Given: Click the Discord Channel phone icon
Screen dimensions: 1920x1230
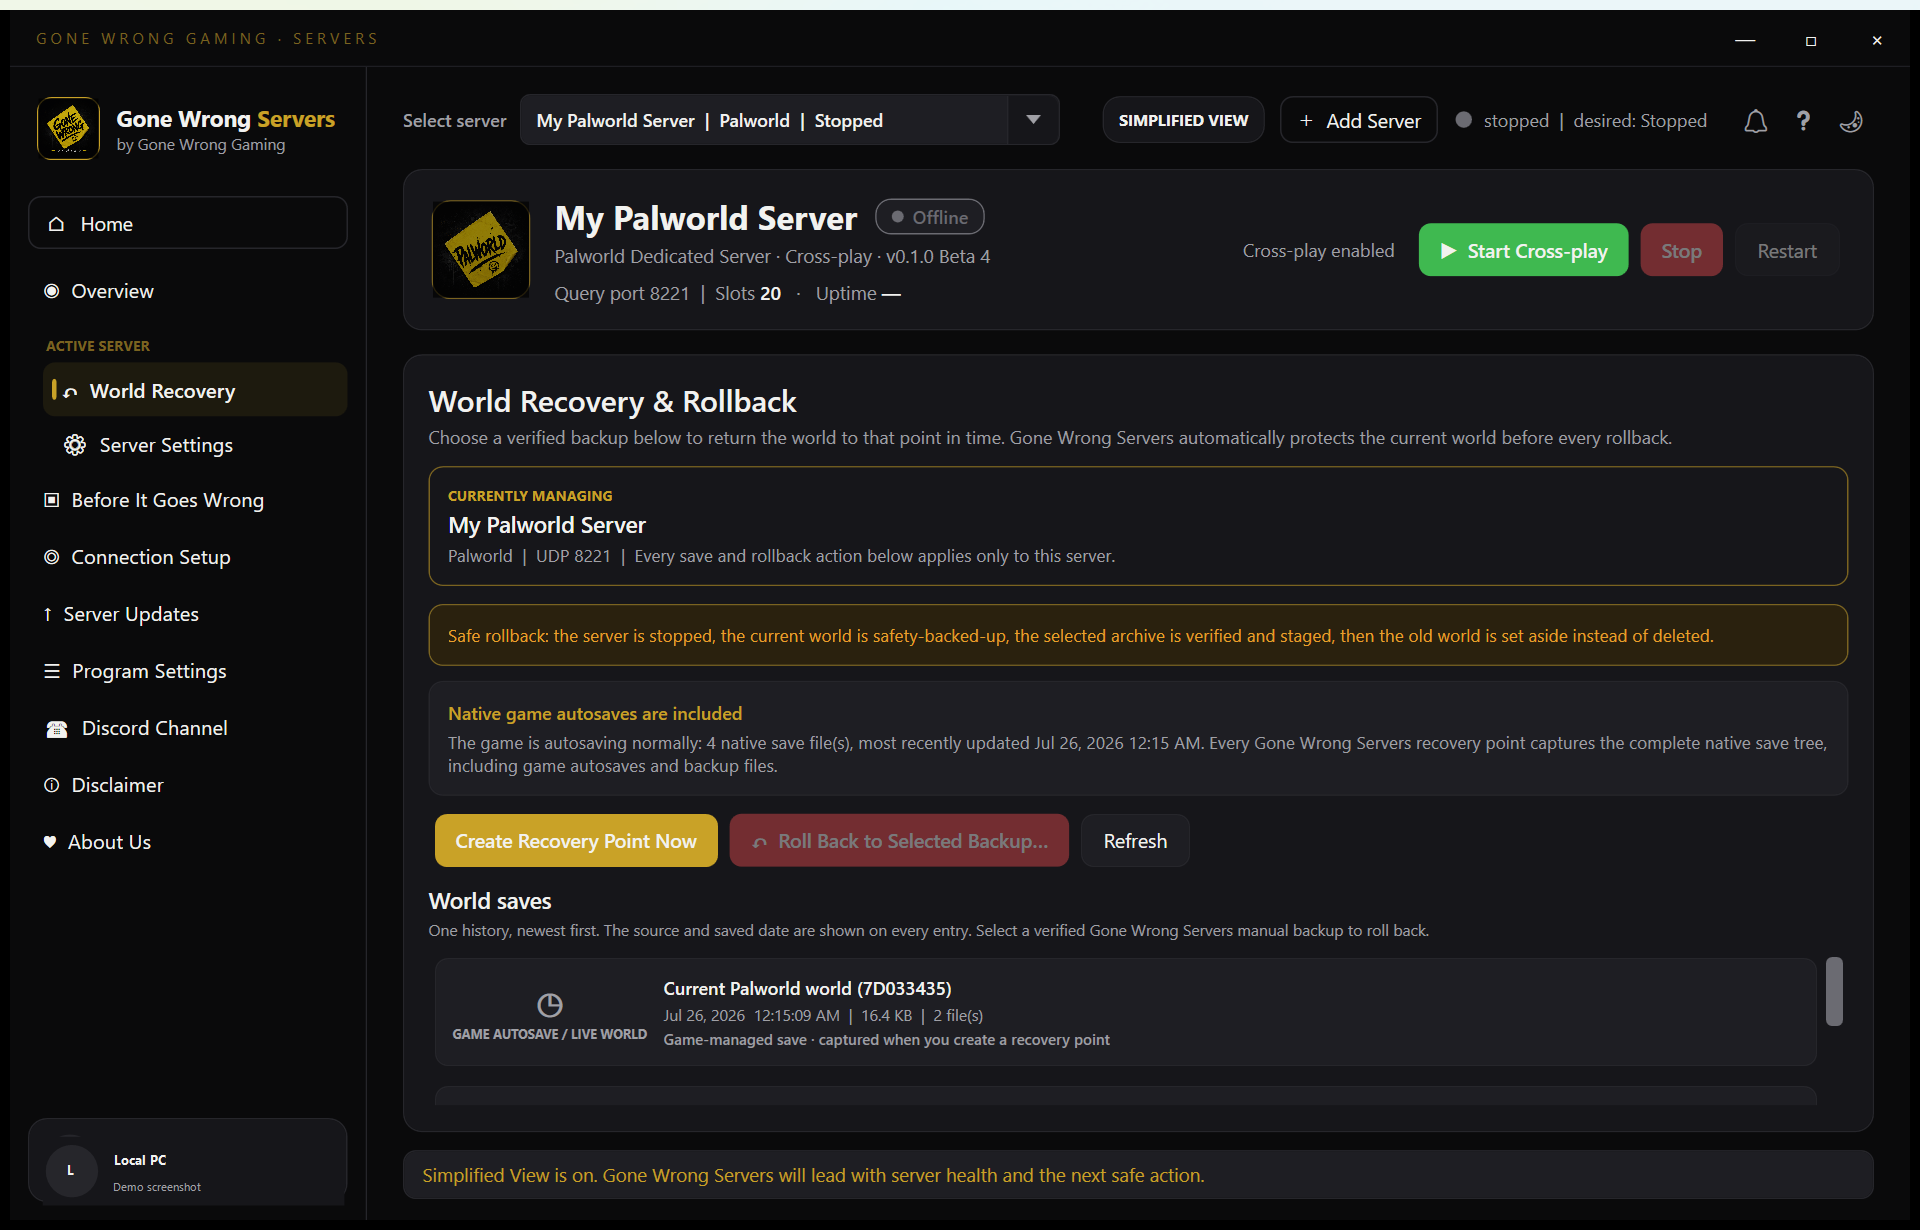Looking at the screenshot, I should [56, 729].
